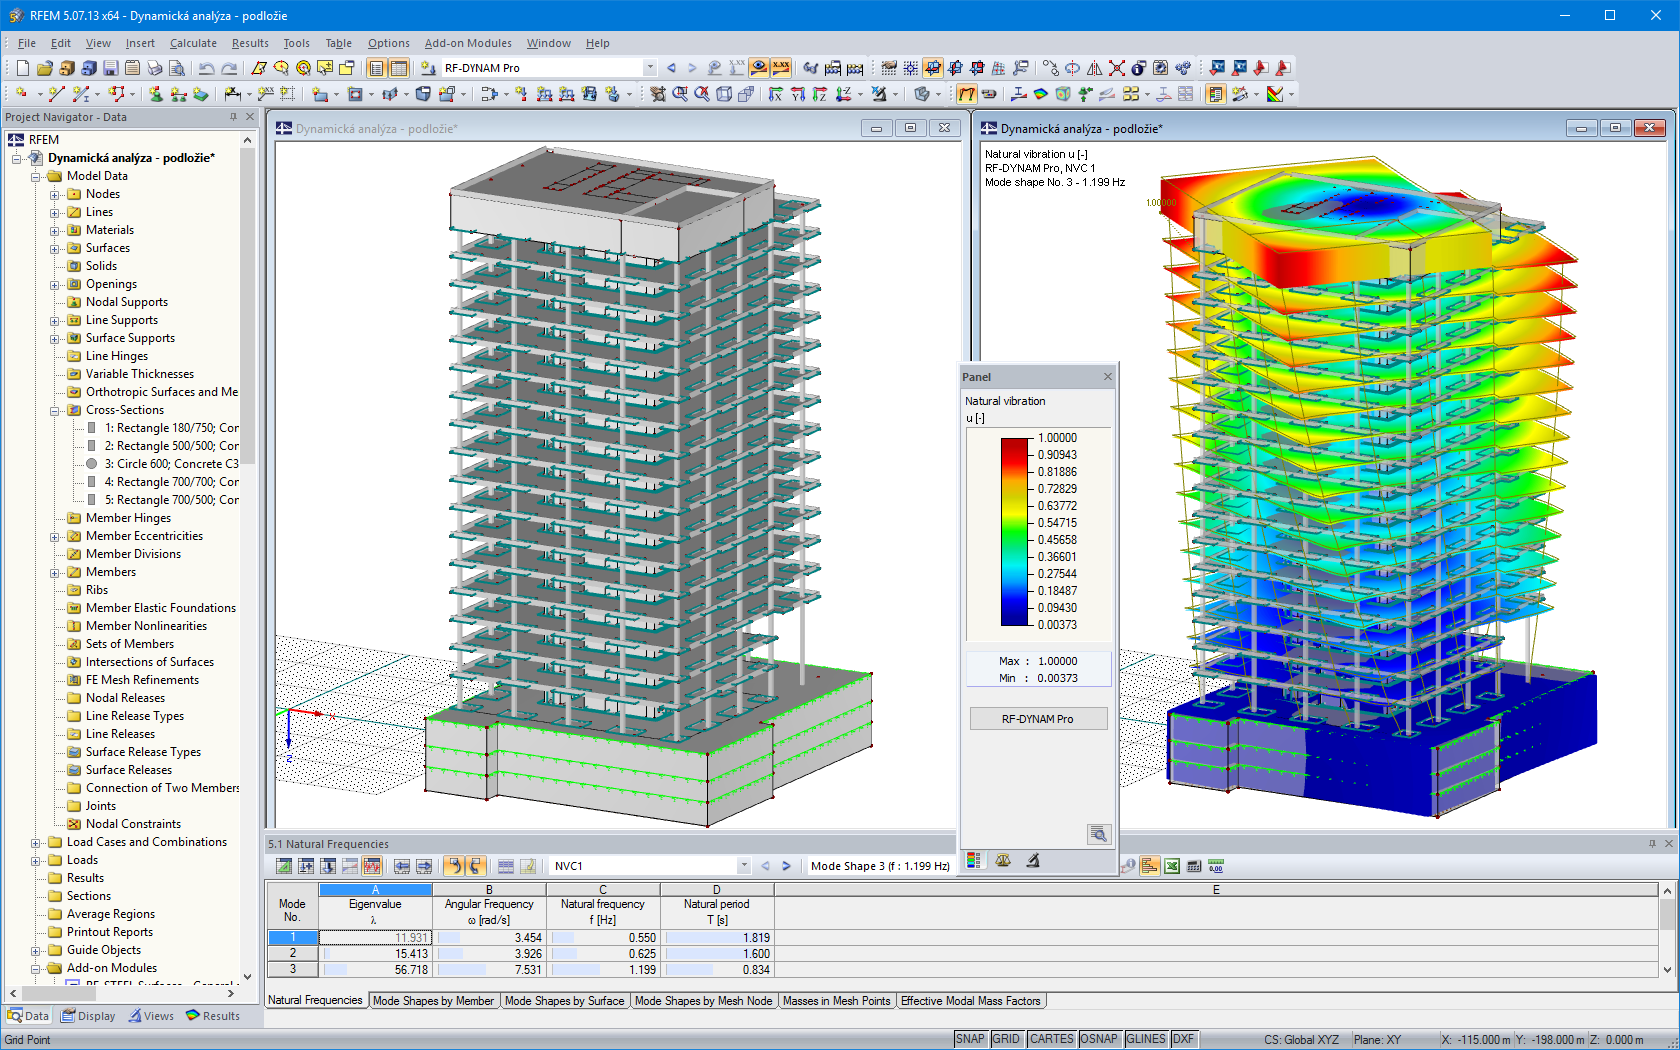Click the New model icon

point(22,68)
